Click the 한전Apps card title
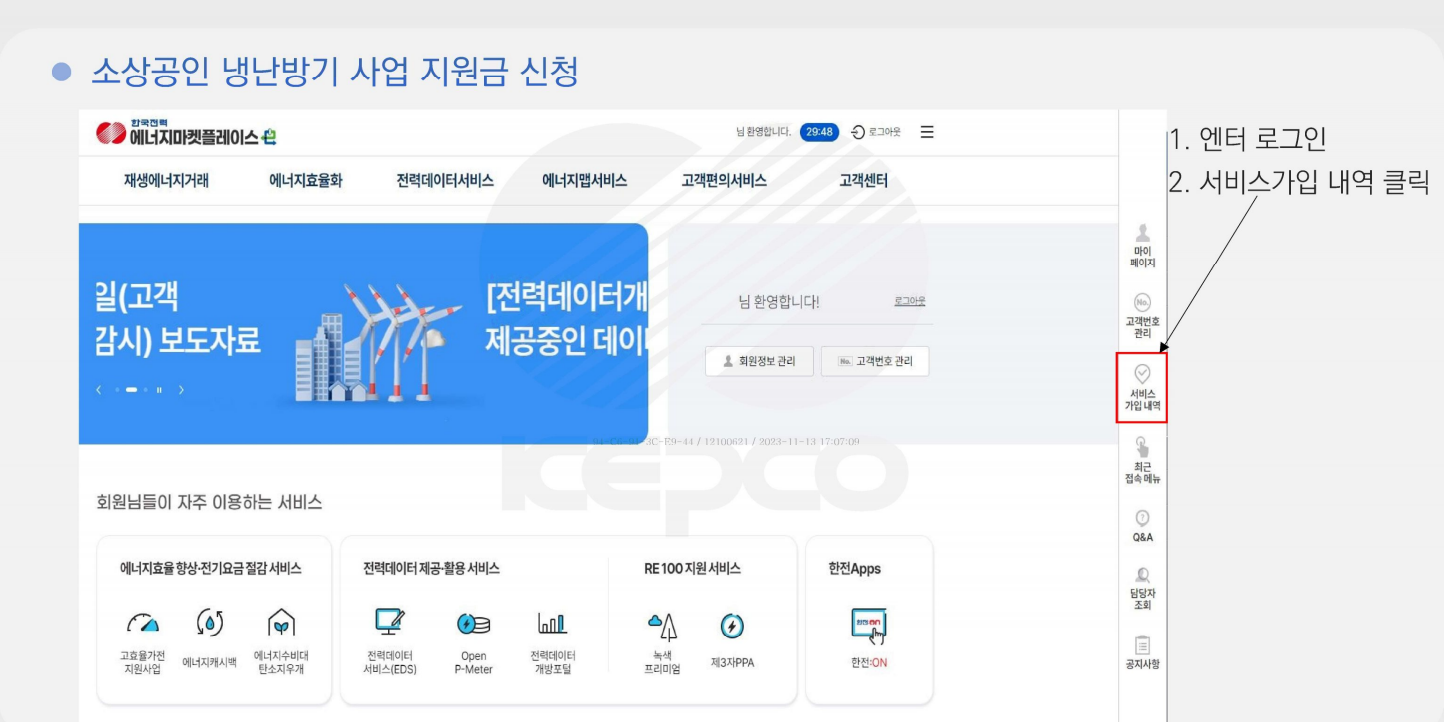The image size is (1444, 722). click(854, 568)
